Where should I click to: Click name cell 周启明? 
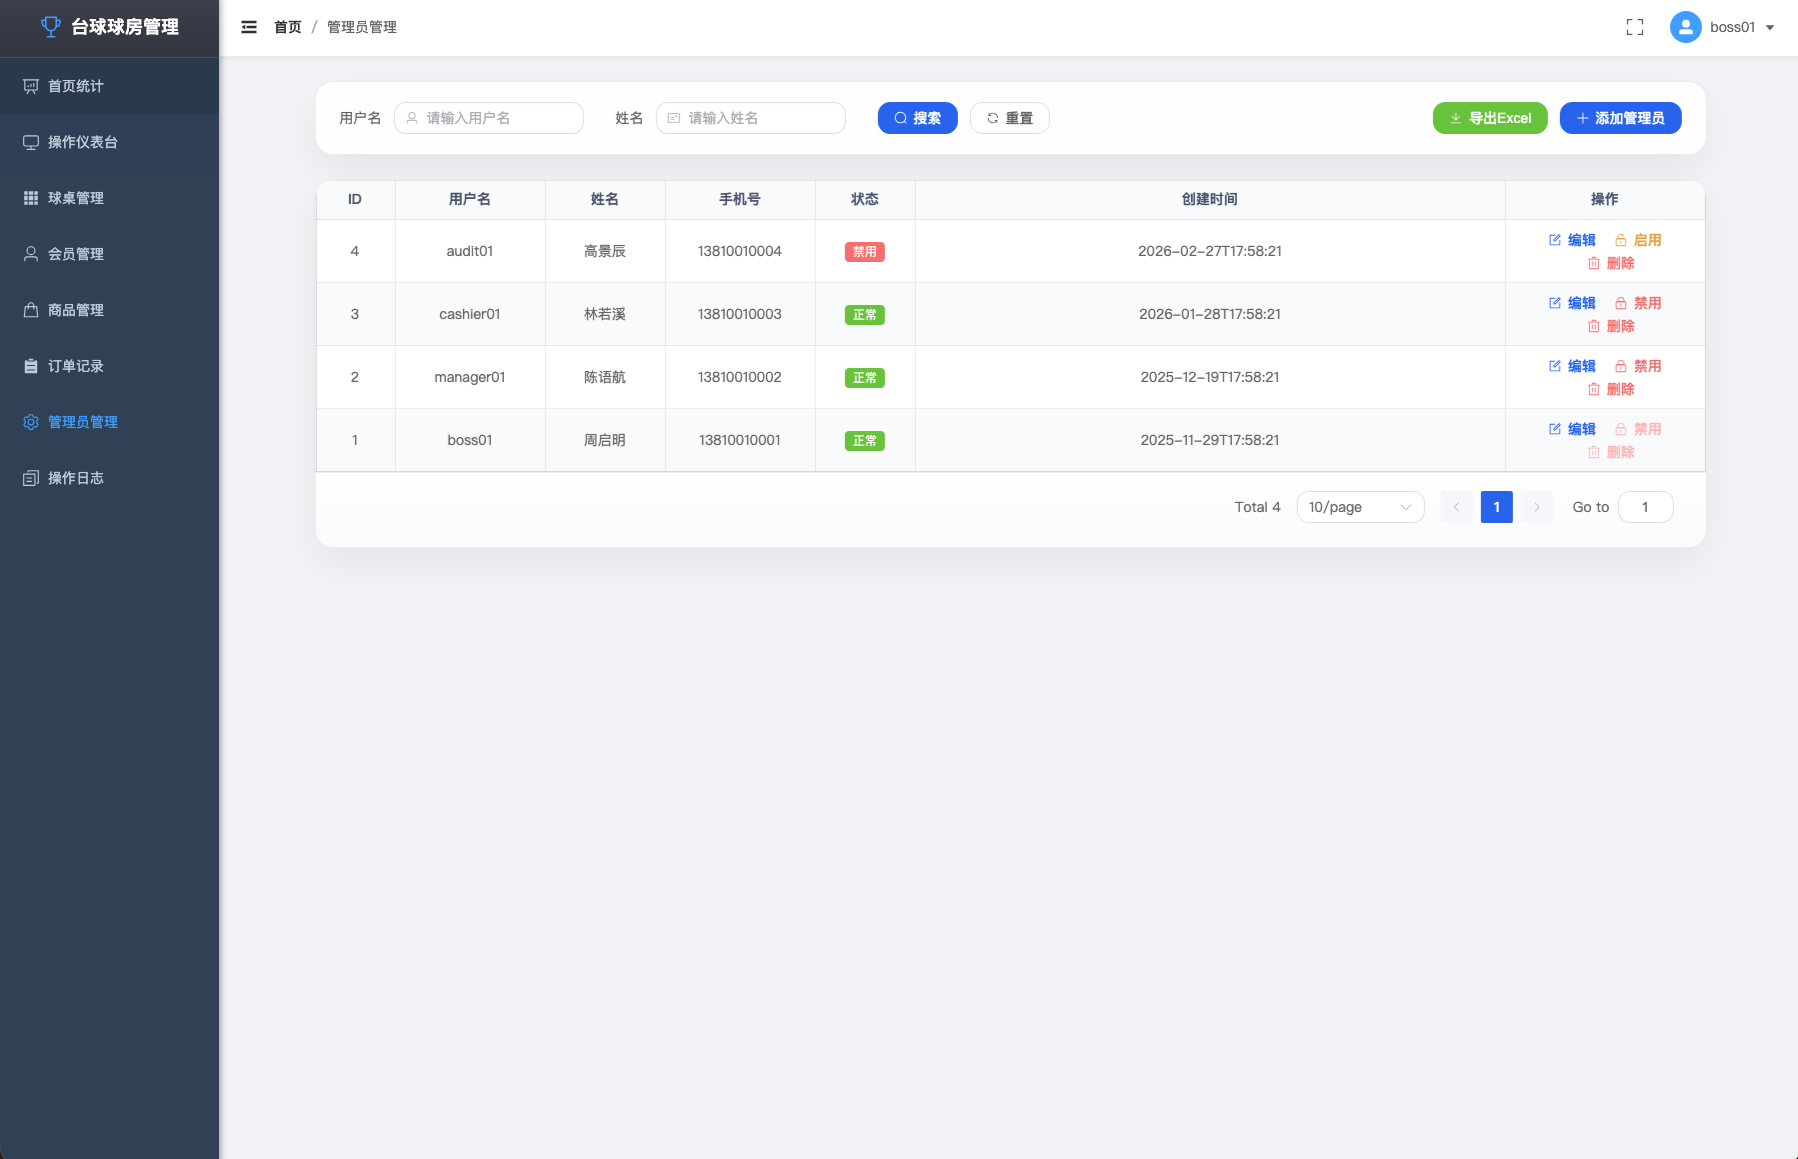pyautogui.click(x=605, y=440)
